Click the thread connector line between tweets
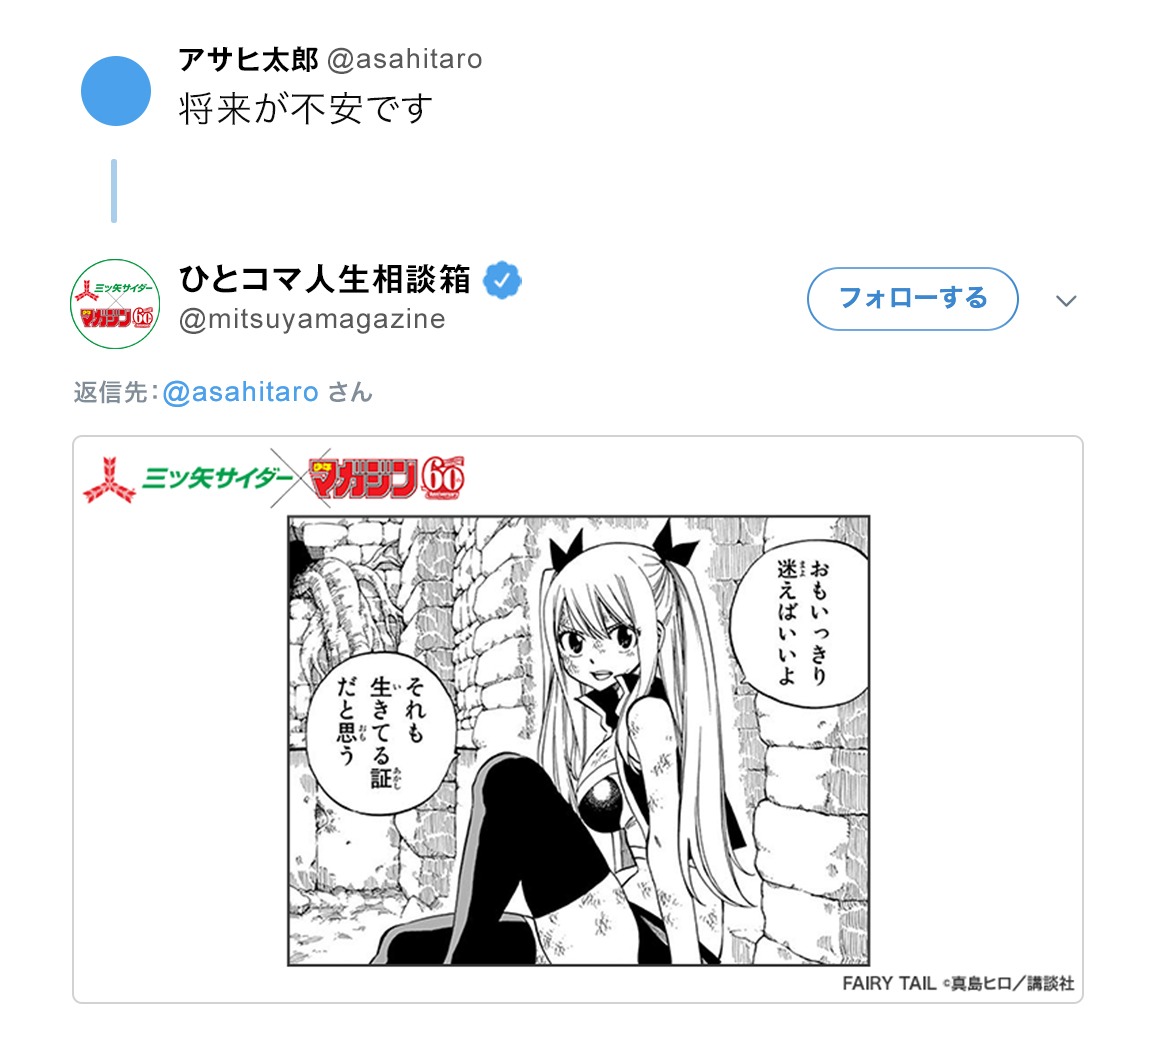 point(114,190)
